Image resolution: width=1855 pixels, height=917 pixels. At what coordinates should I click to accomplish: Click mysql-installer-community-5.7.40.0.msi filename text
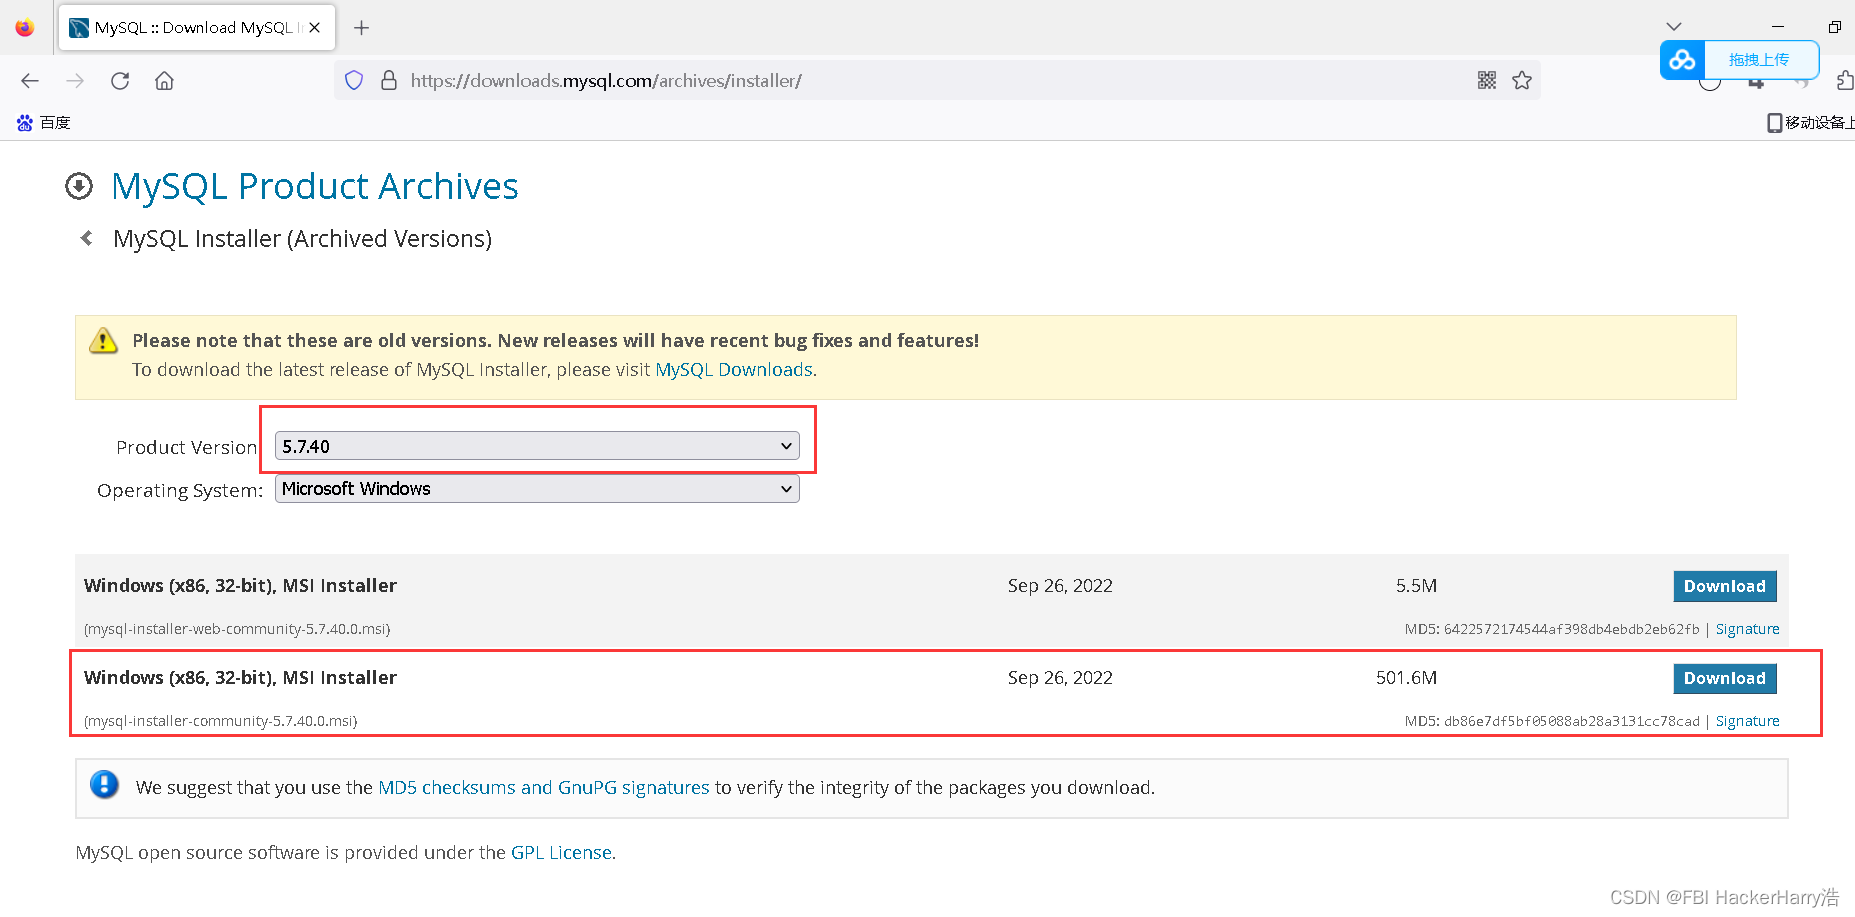pos(221,721)
